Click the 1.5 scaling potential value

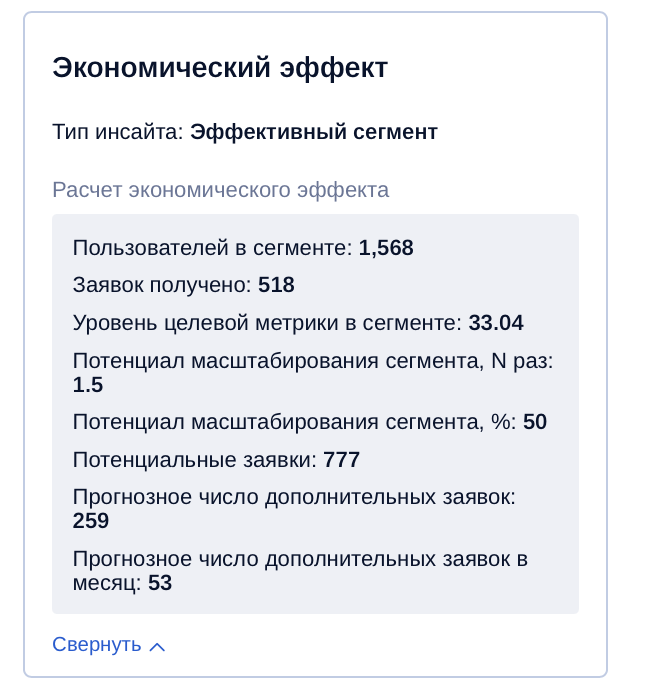[x=88, y=385]
